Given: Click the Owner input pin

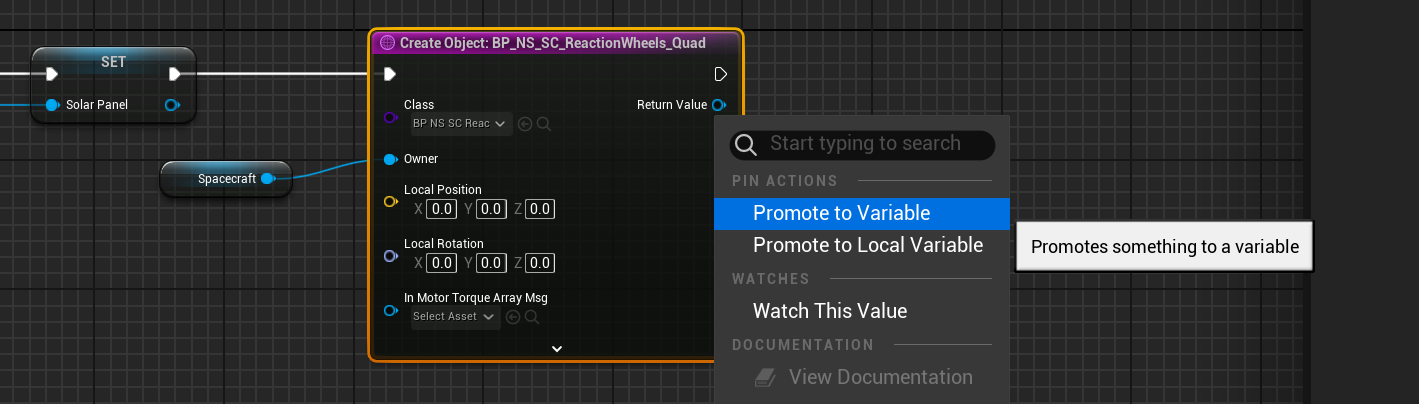Looking at the screenshot, I should coord(390,159).
